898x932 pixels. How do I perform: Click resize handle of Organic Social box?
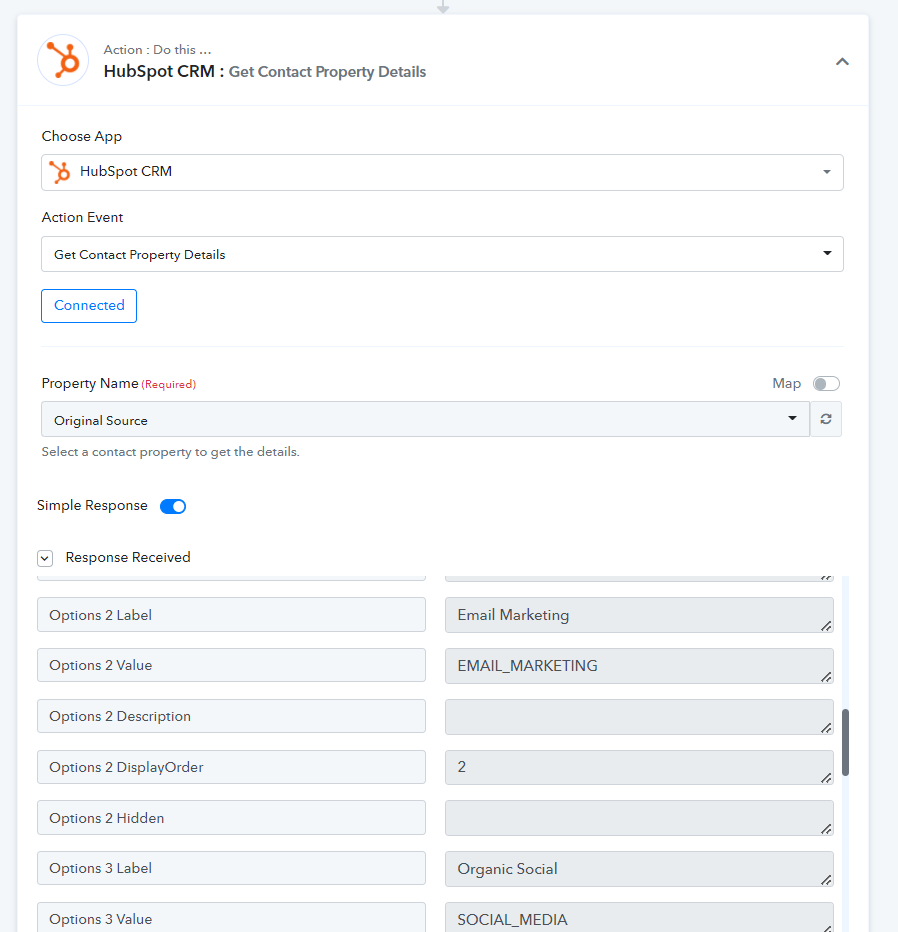826,880
